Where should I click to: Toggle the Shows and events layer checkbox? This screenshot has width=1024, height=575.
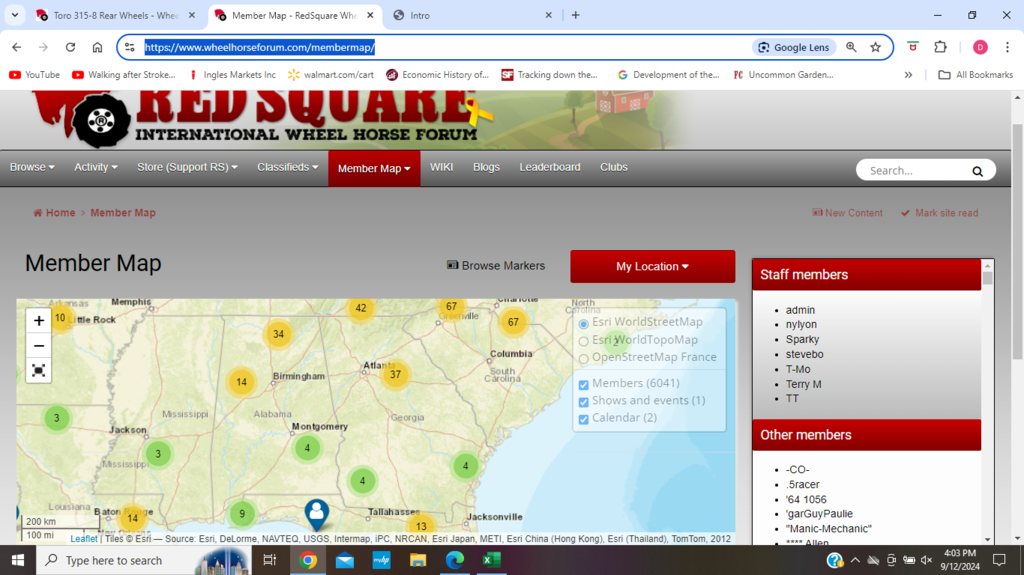click(x=584, y=402)
